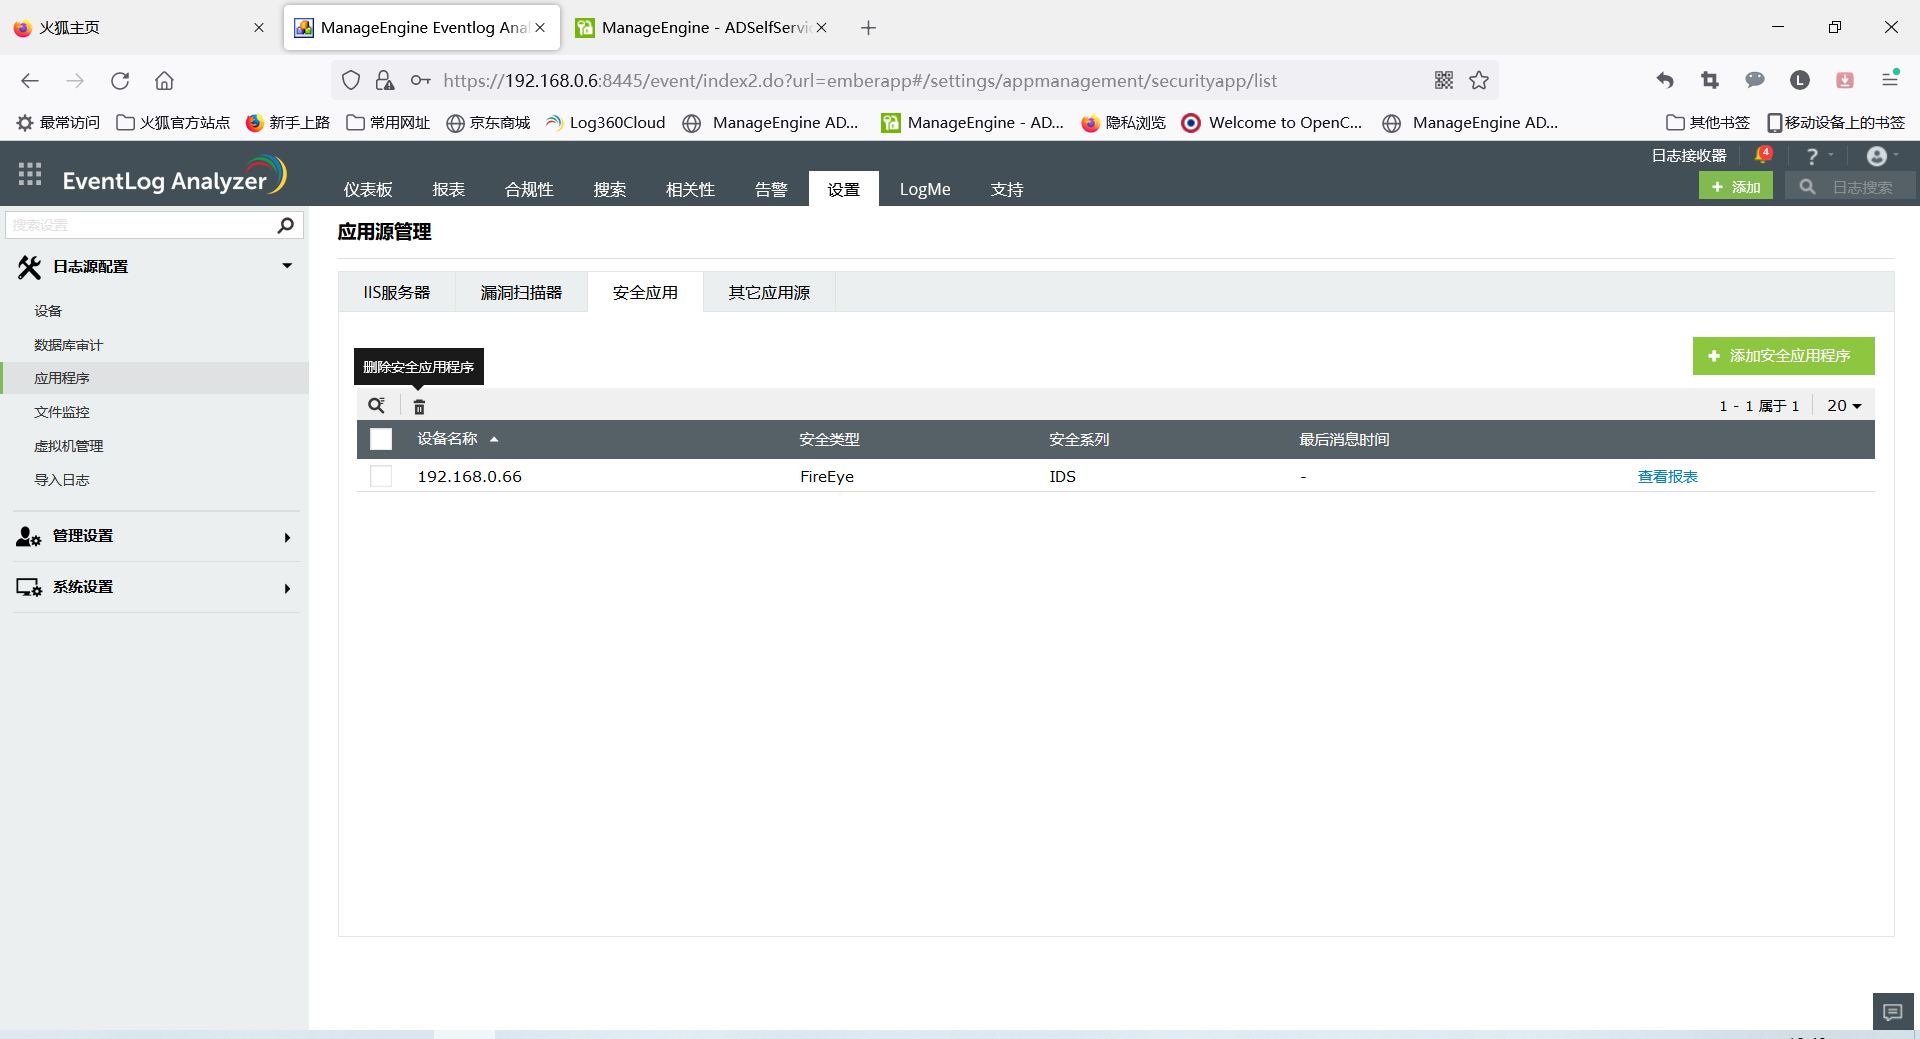Screen dimensions: 1920x1039
Task: Select 导入日志 in the sidebar
Action: click(62, 480)
